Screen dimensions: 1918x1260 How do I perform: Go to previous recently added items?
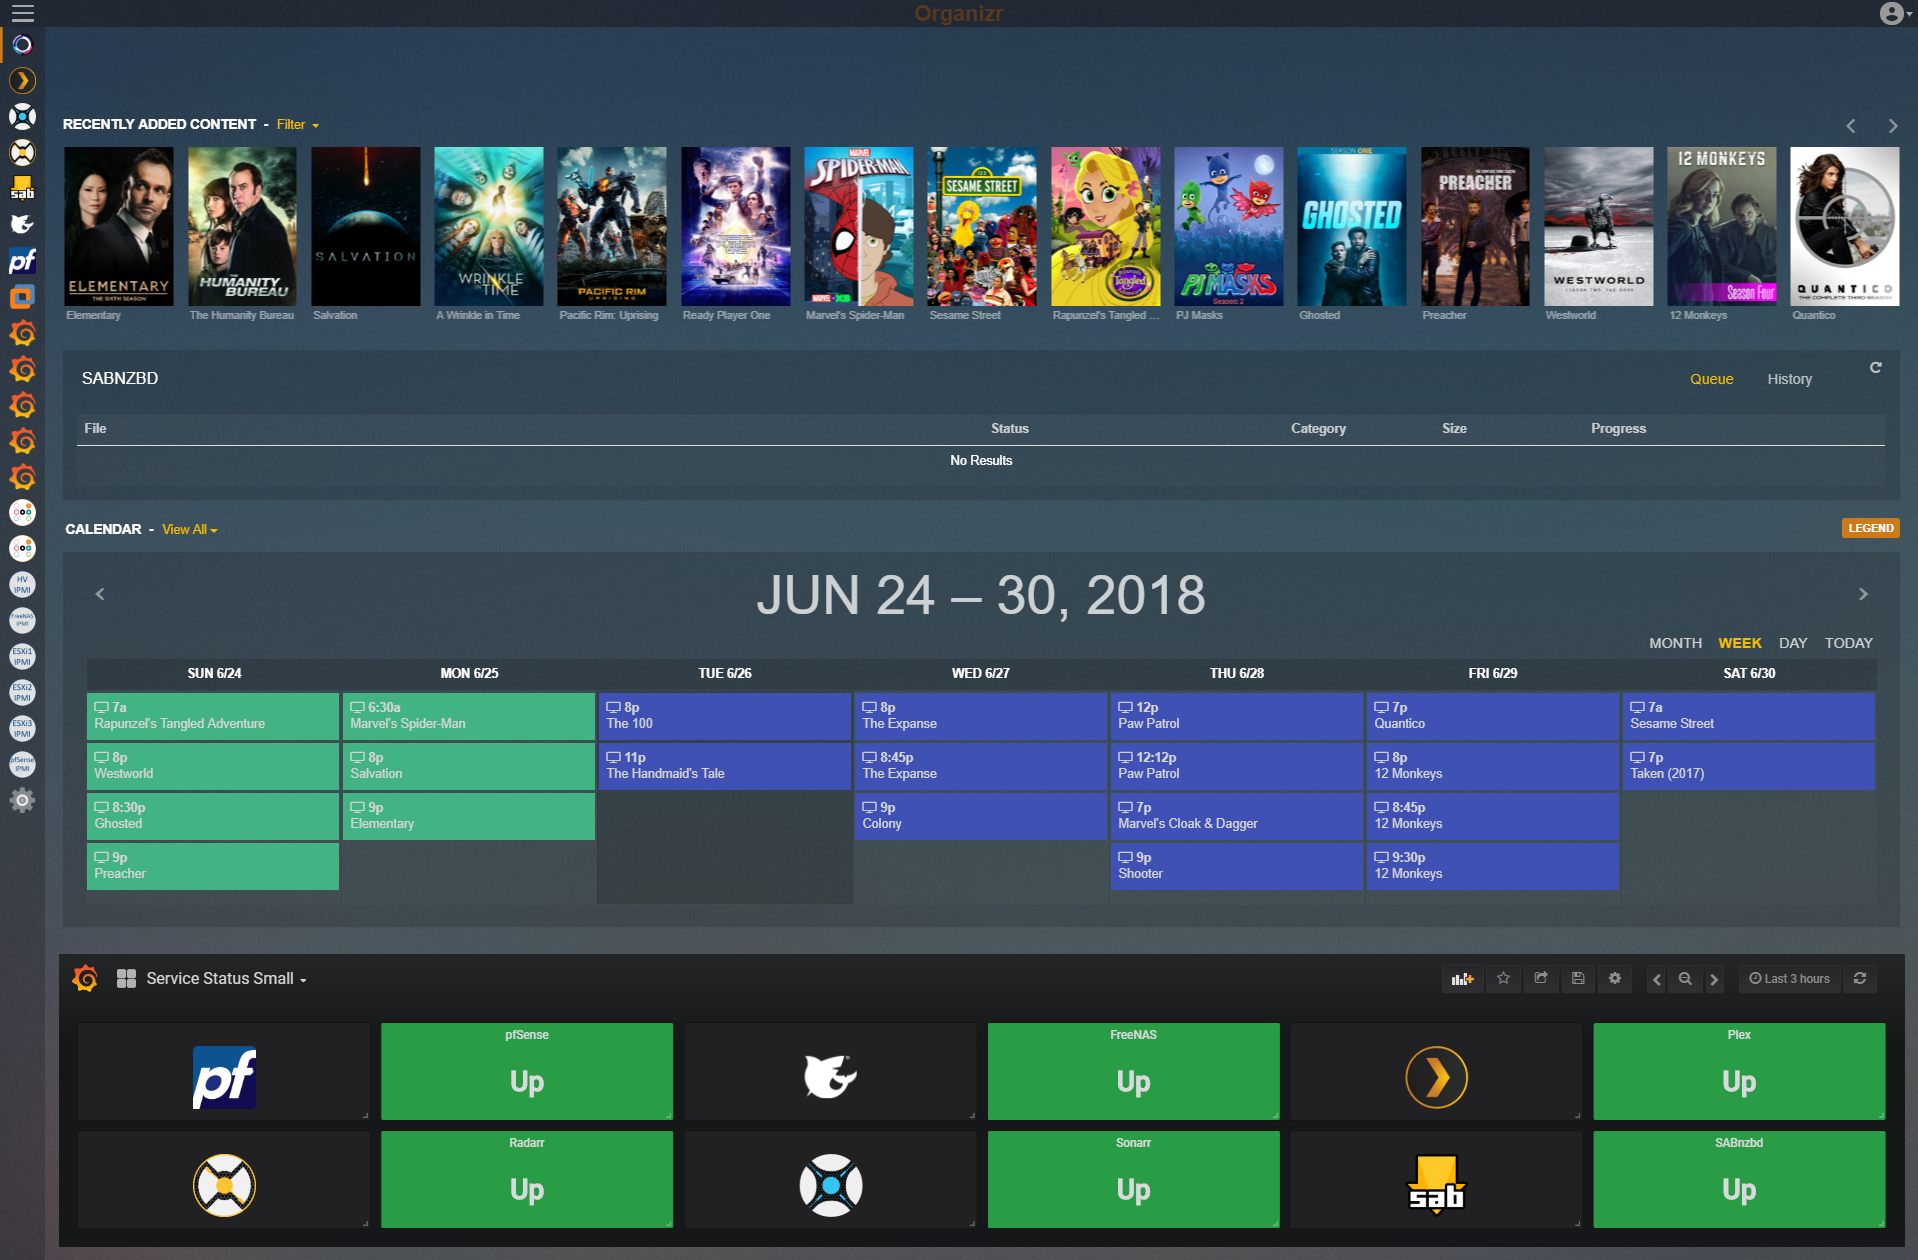tap(1851, 125)
